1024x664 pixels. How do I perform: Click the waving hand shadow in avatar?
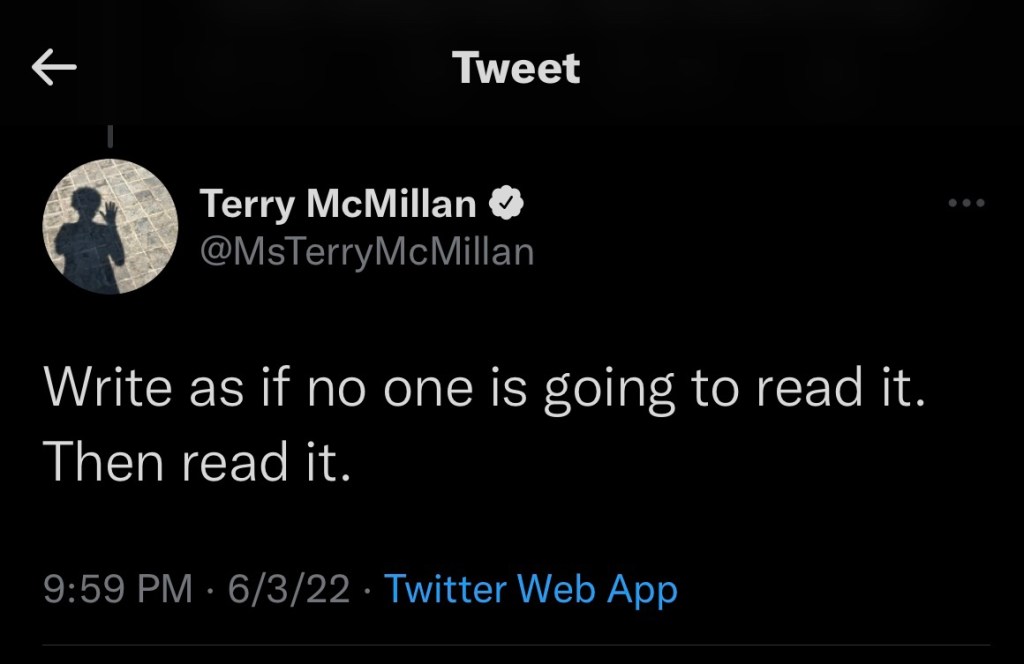point(110,211)
